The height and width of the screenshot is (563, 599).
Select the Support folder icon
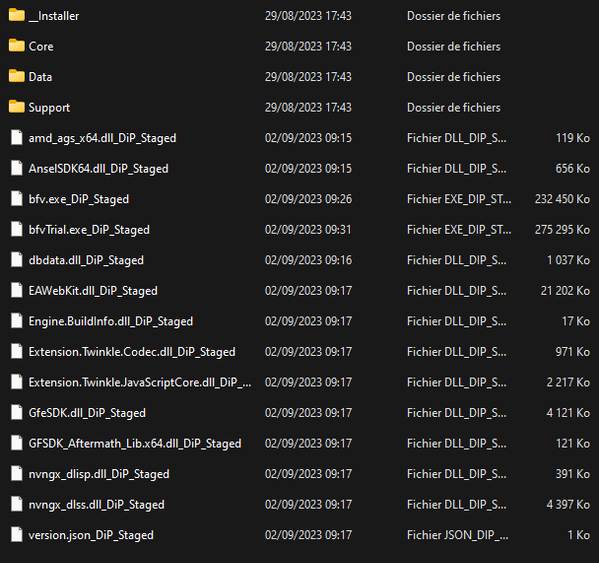(x=17, y=107)
